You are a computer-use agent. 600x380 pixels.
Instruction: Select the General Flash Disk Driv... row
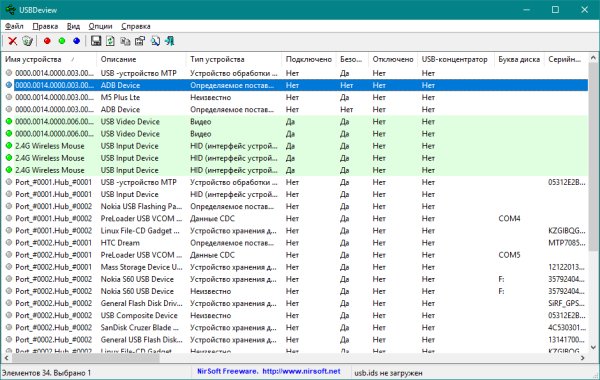click(x=295, y=303)
